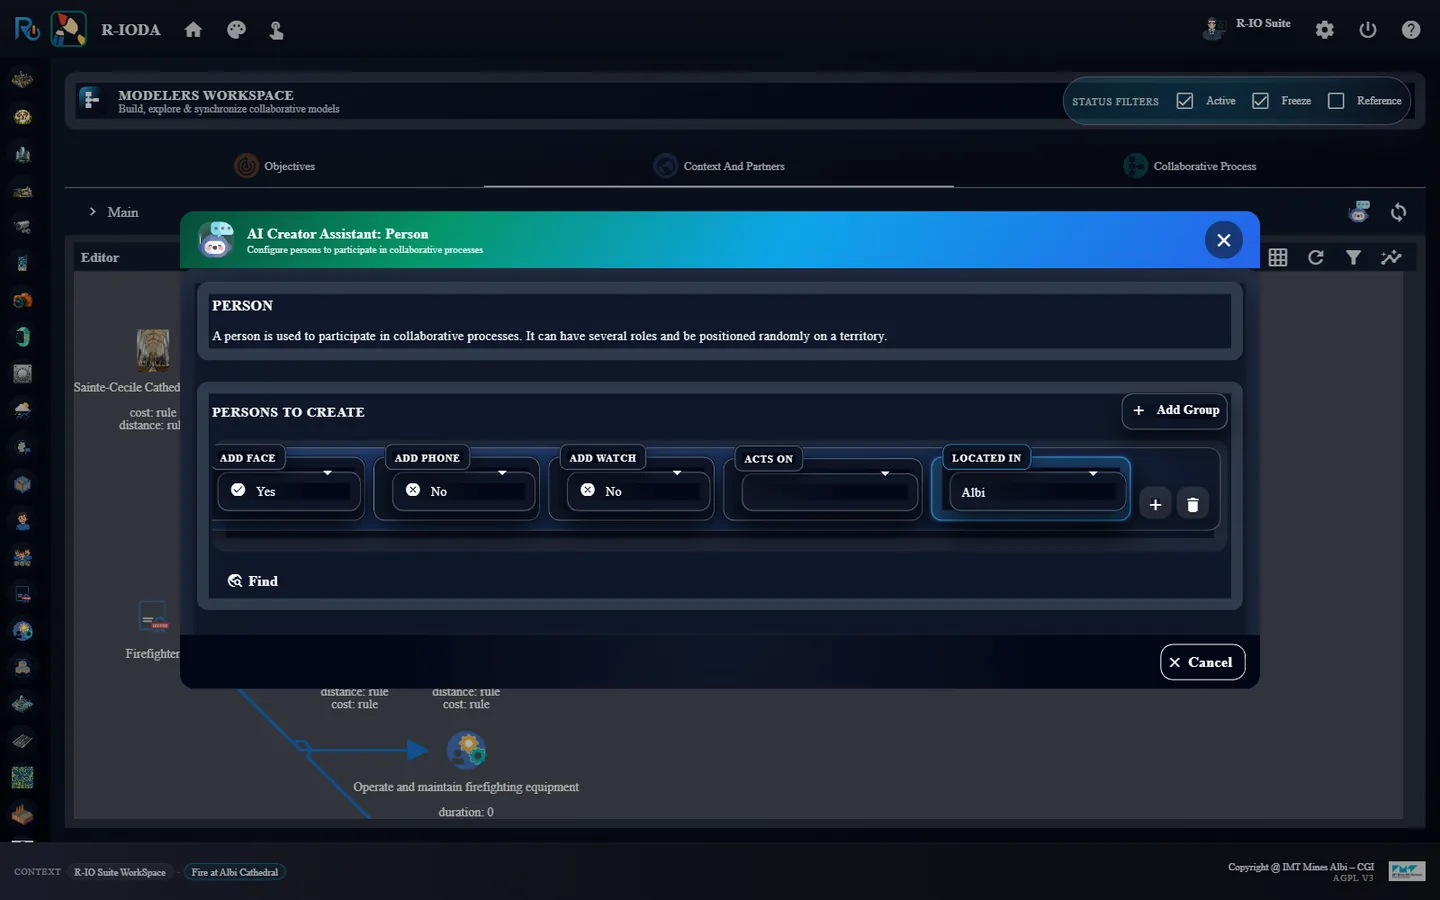Select the orange camera icon in left sidebar

[22, 300]
